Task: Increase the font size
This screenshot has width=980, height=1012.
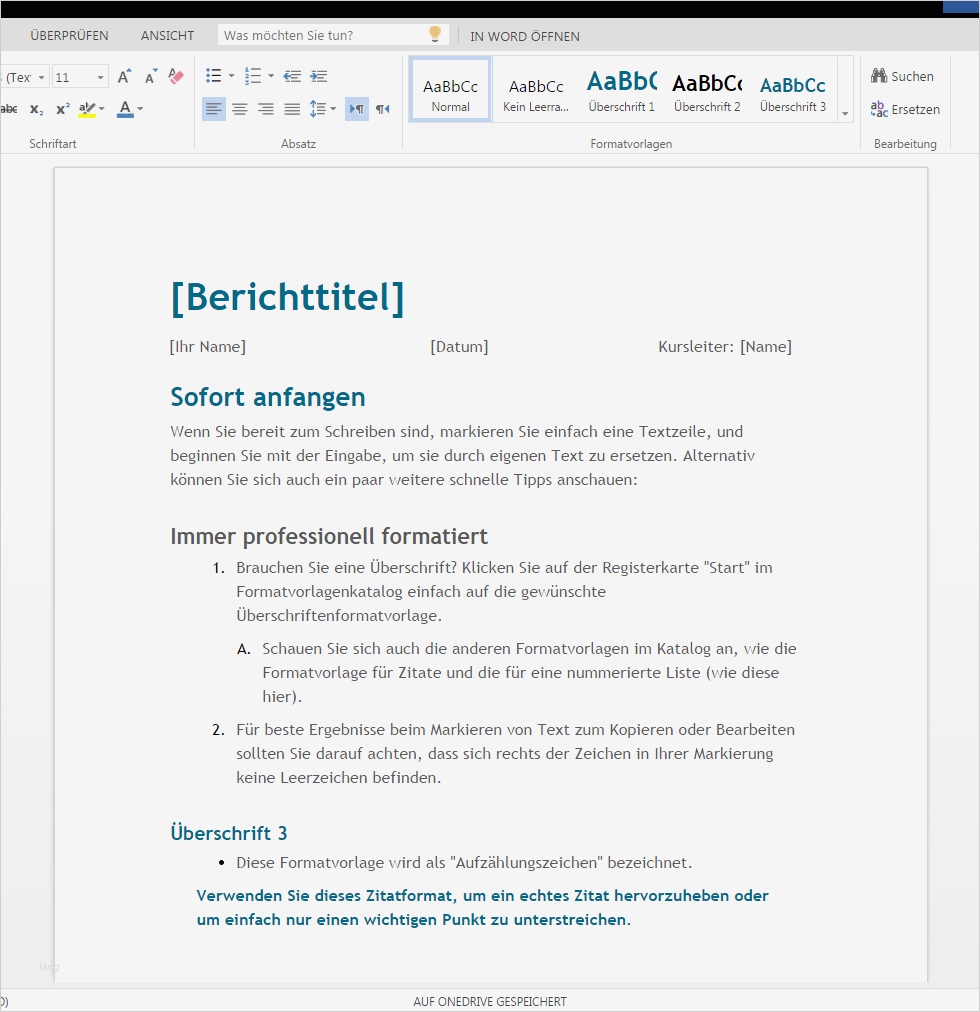Action: pos(123,76)
